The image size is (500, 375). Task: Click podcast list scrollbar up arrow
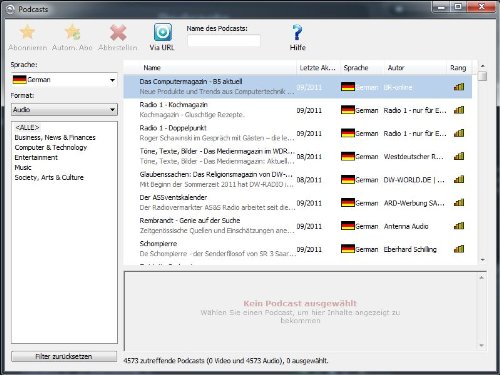482,66
